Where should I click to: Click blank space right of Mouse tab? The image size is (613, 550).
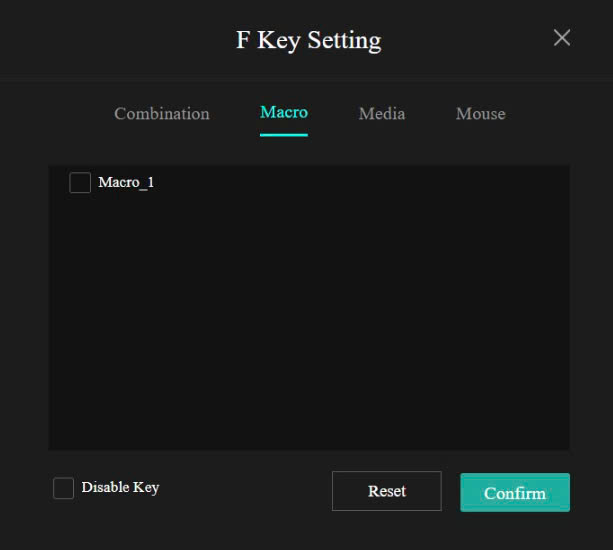coord(550,114)
